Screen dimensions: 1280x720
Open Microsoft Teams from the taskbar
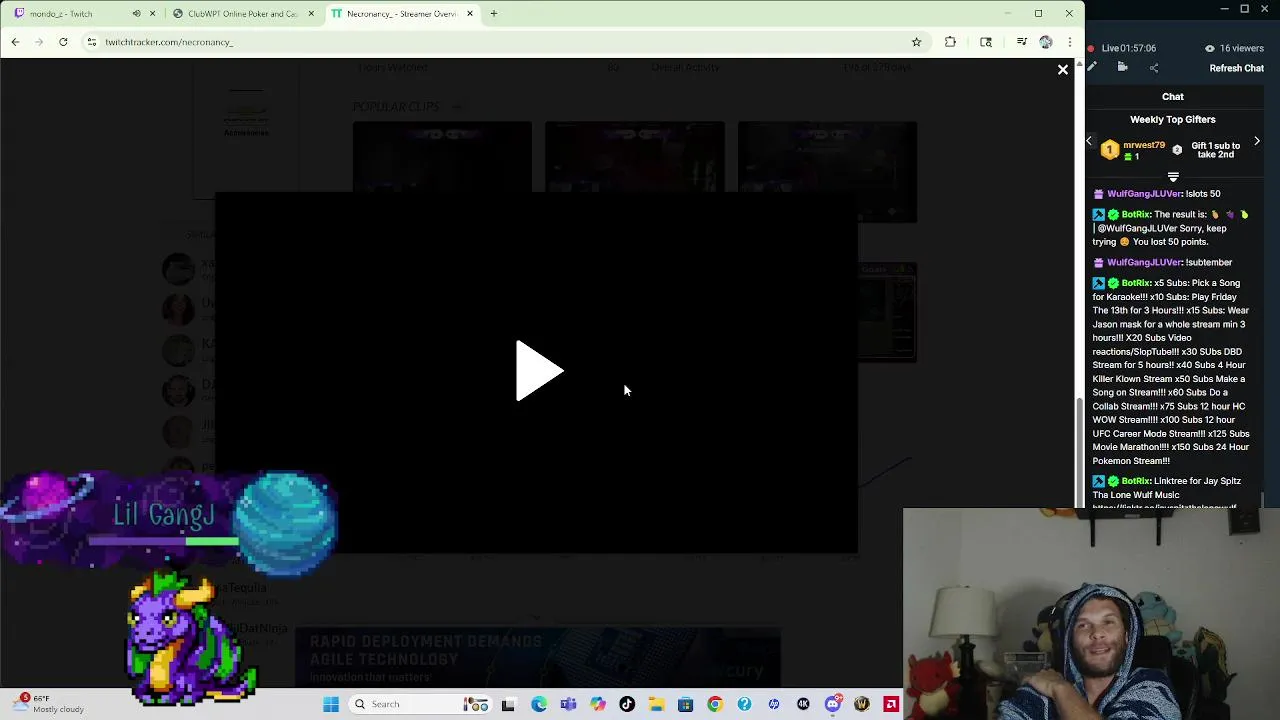[x=568, y=704]
